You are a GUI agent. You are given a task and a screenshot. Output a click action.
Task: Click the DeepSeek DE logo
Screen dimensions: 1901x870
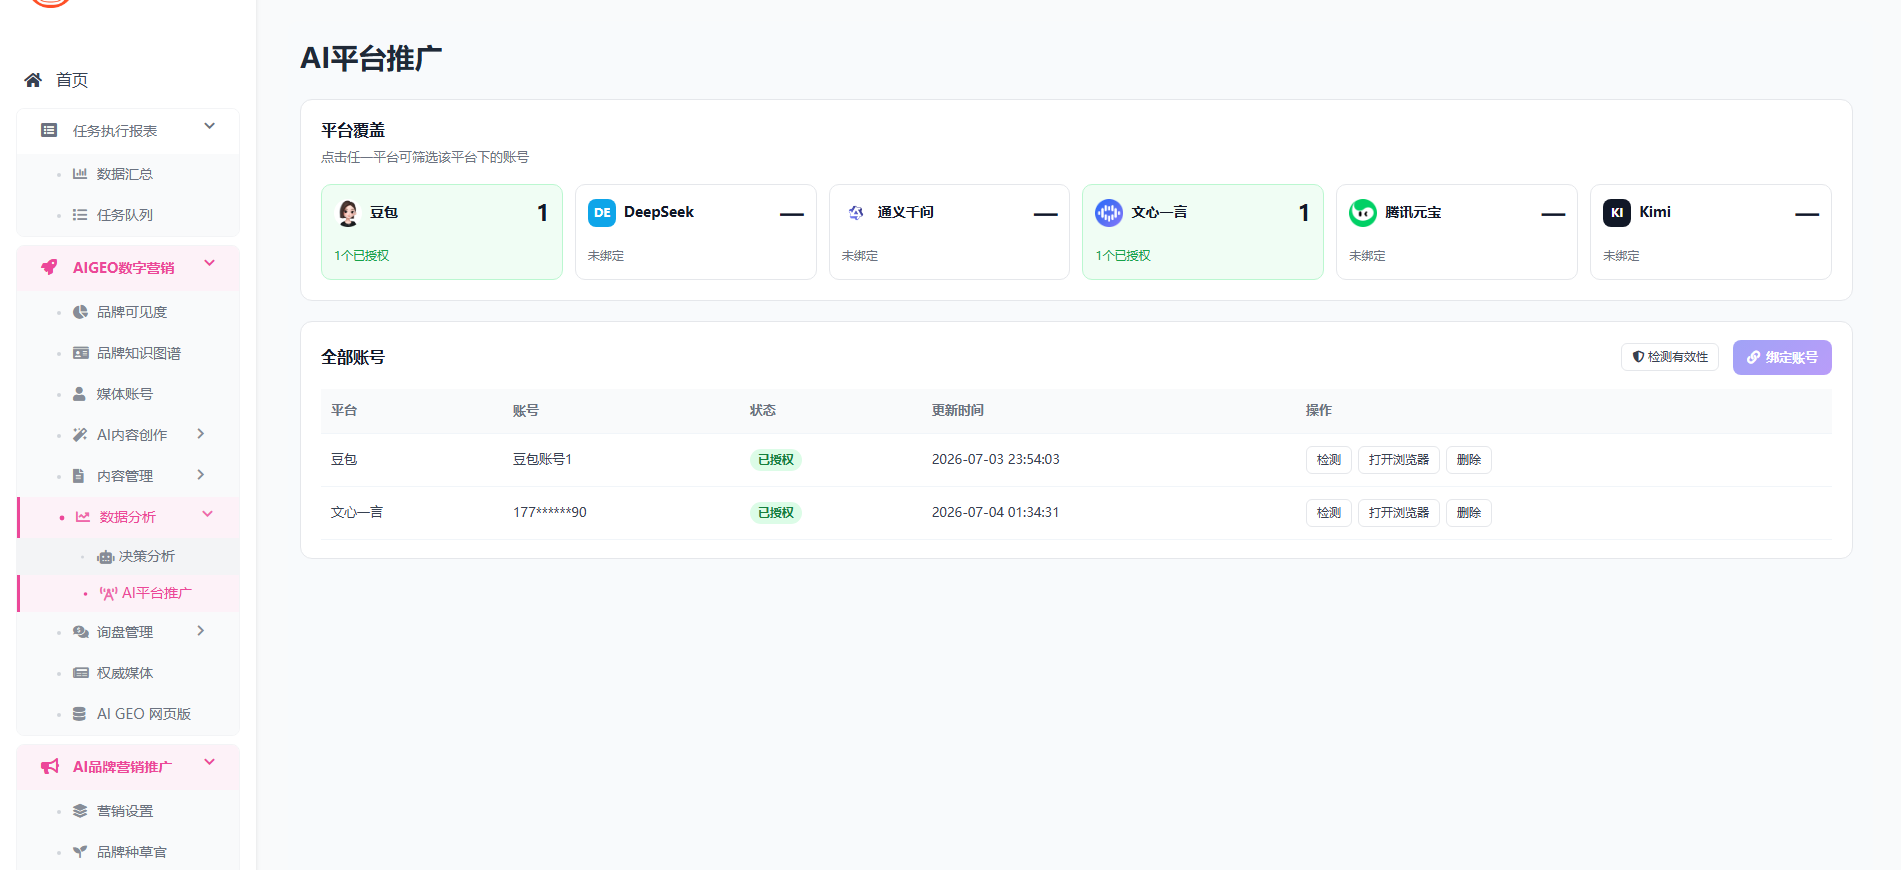[x=602, y=213]
